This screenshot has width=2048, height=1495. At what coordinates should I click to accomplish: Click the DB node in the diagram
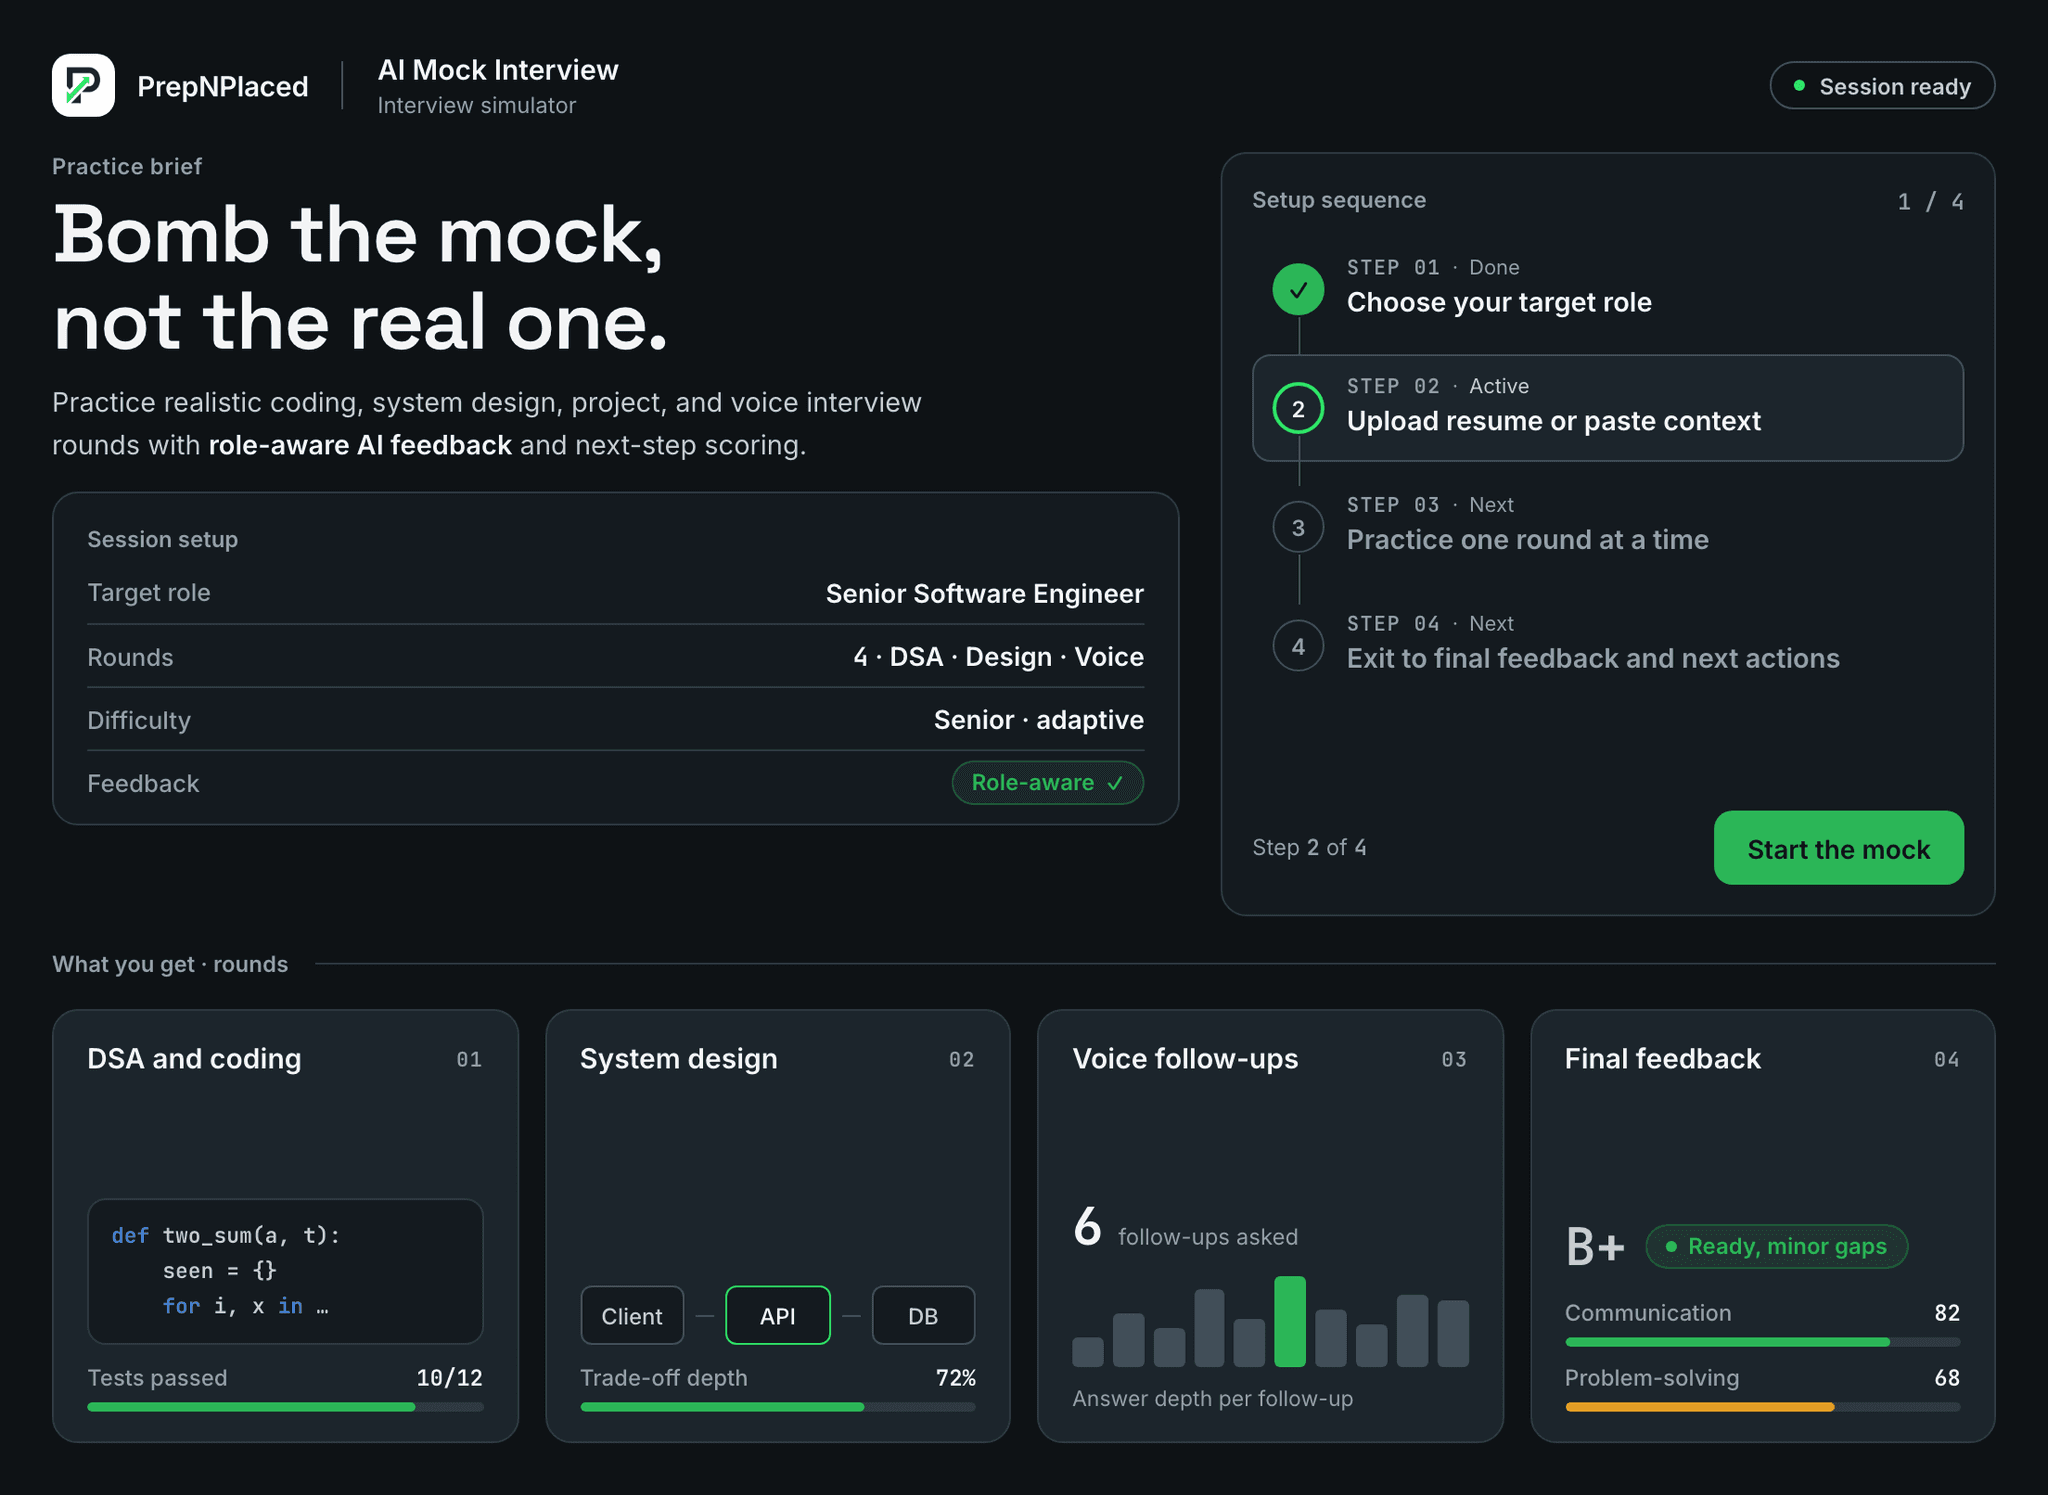(x=923, y=1316)
